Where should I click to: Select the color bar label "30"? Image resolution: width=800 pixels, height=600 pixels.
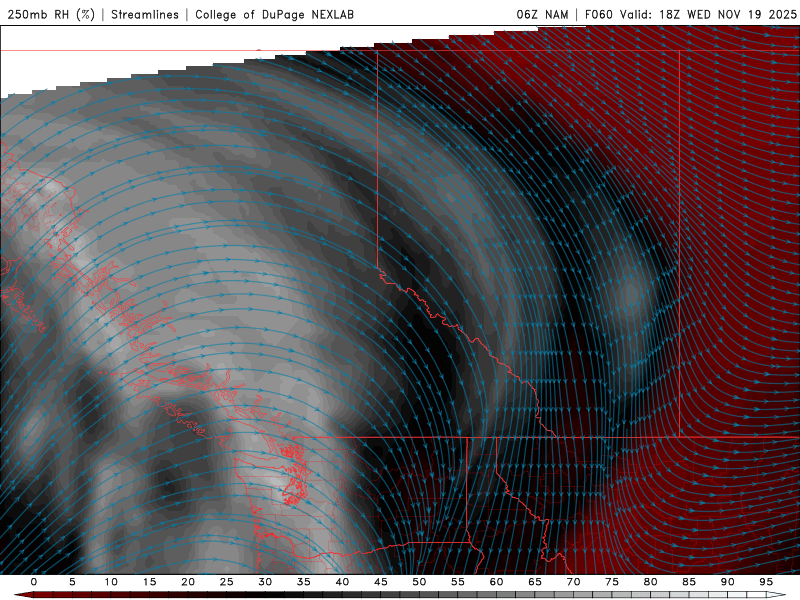pyautogui.click(x=265, y=582)
